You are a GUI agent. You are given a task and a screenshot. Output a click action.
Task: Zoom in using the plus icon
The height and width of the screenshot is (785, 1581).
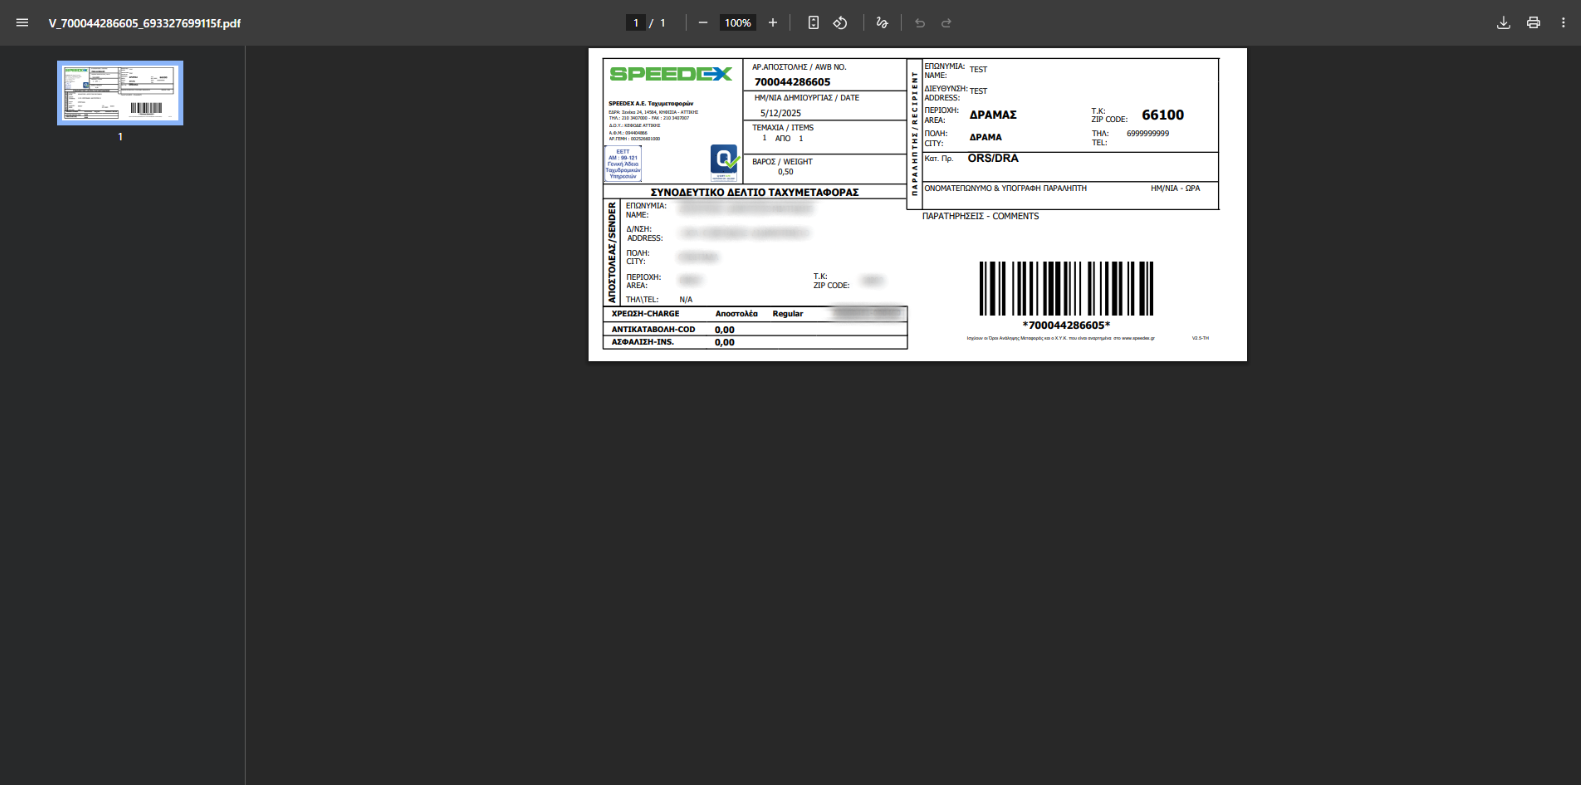pos(772,23)
